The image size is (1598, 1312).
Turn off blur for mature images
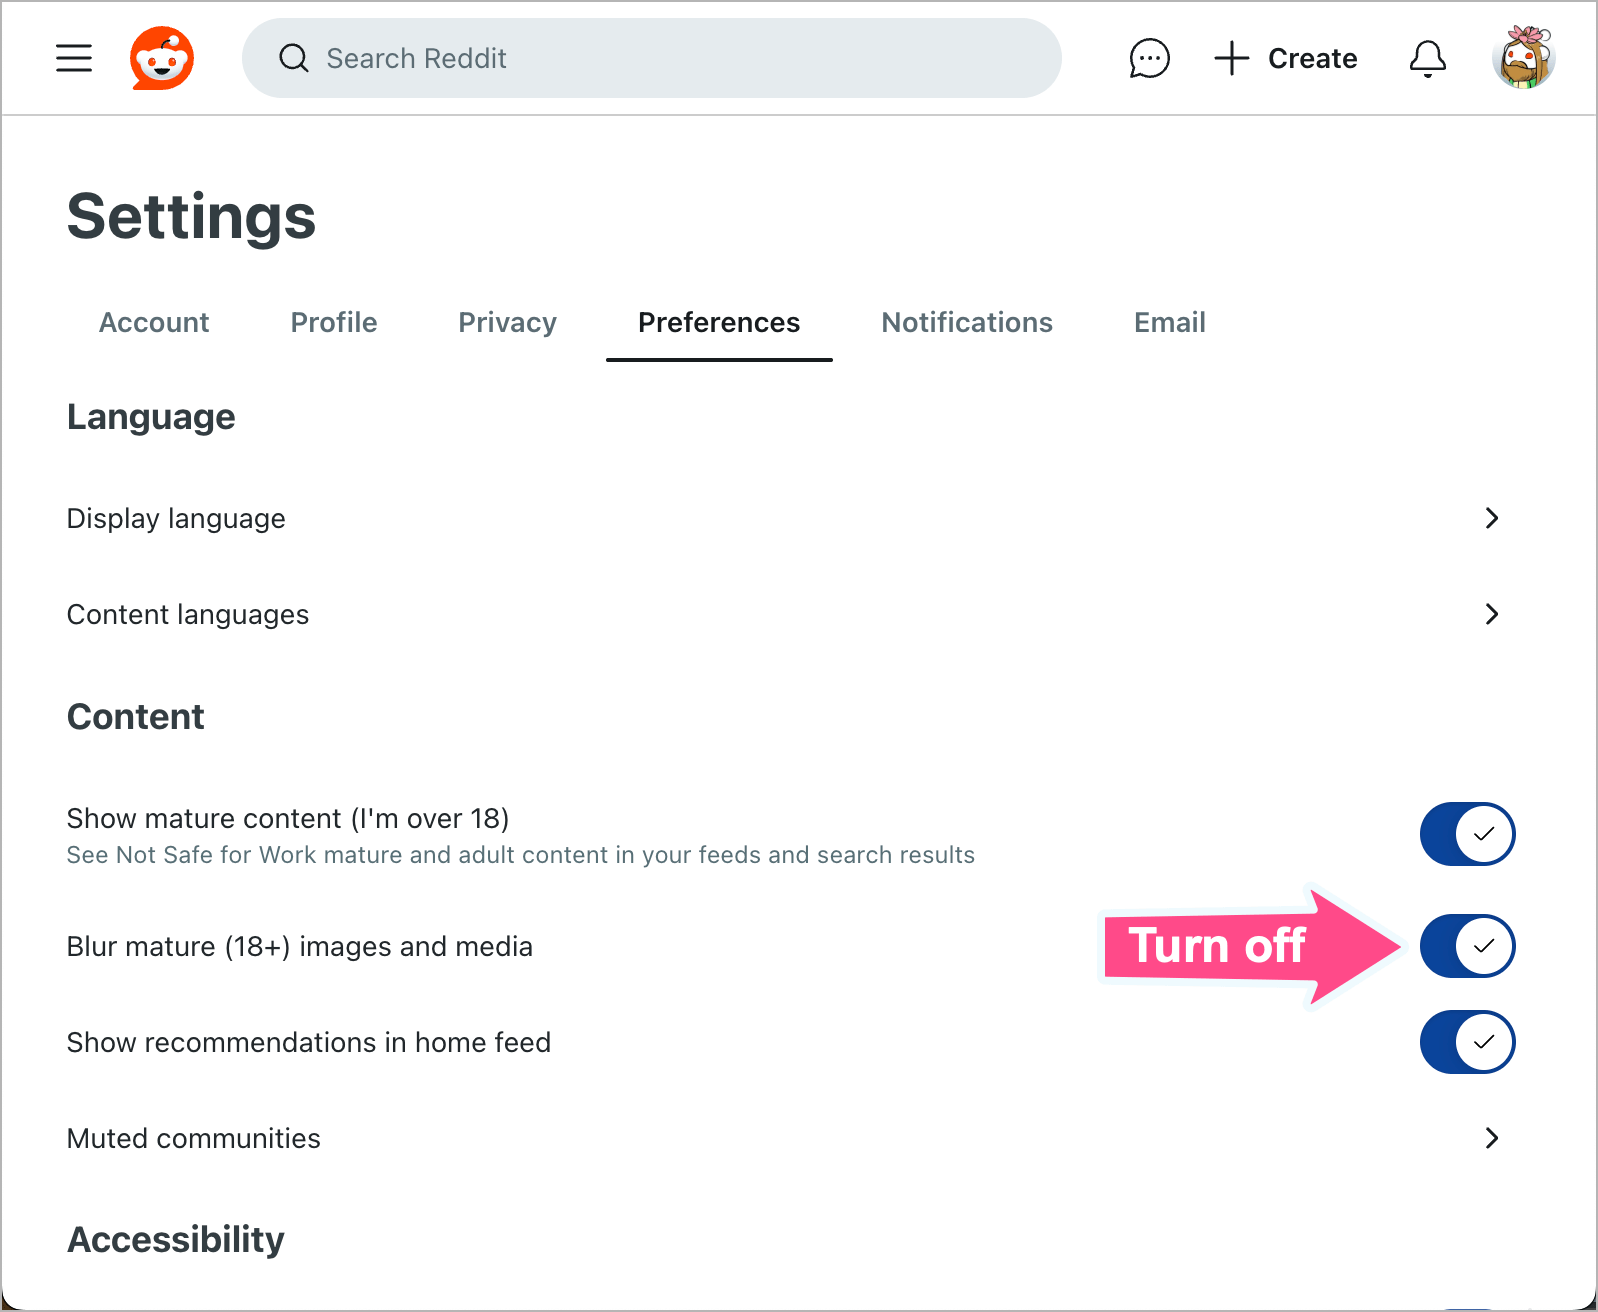[x=1467, y=945]
